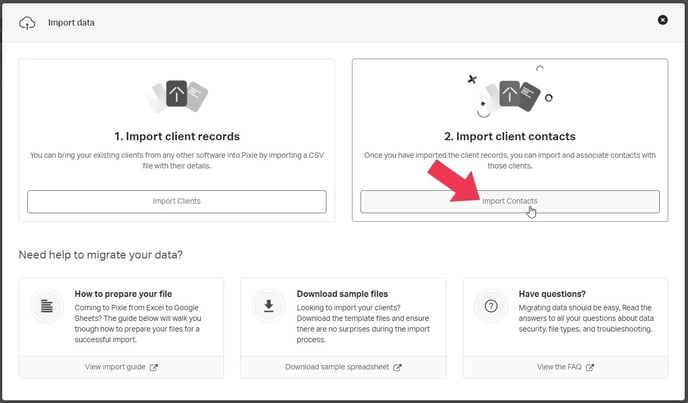Click the download arrow icon

(x=268, y=306)
